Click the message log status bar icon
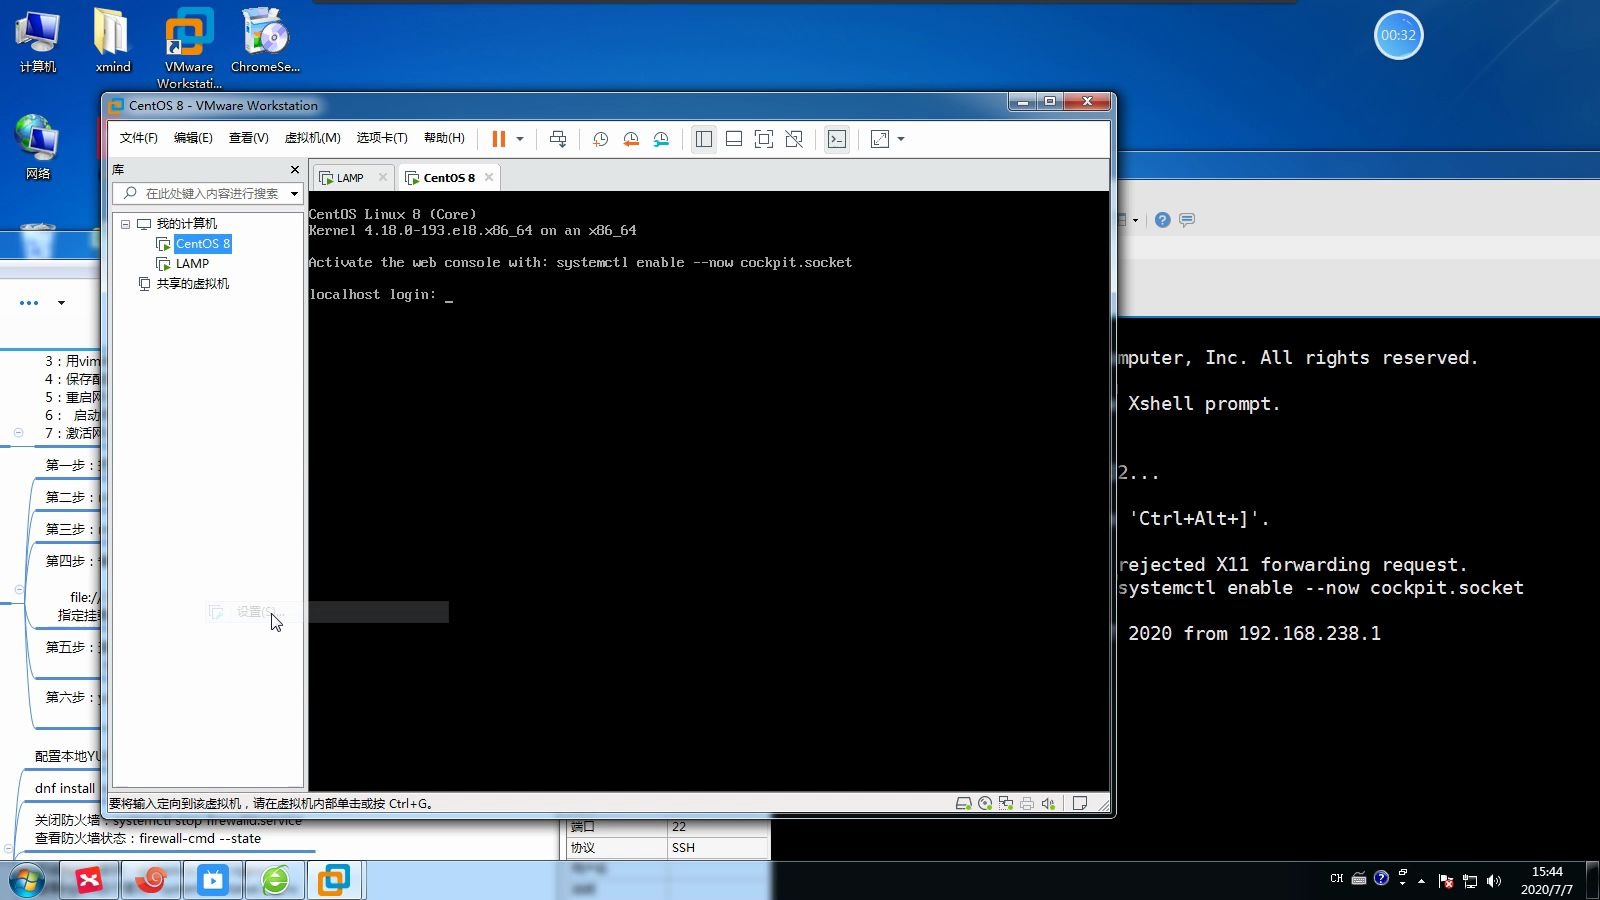Viewport: 1600px width, 900px height. point(1080,803)
